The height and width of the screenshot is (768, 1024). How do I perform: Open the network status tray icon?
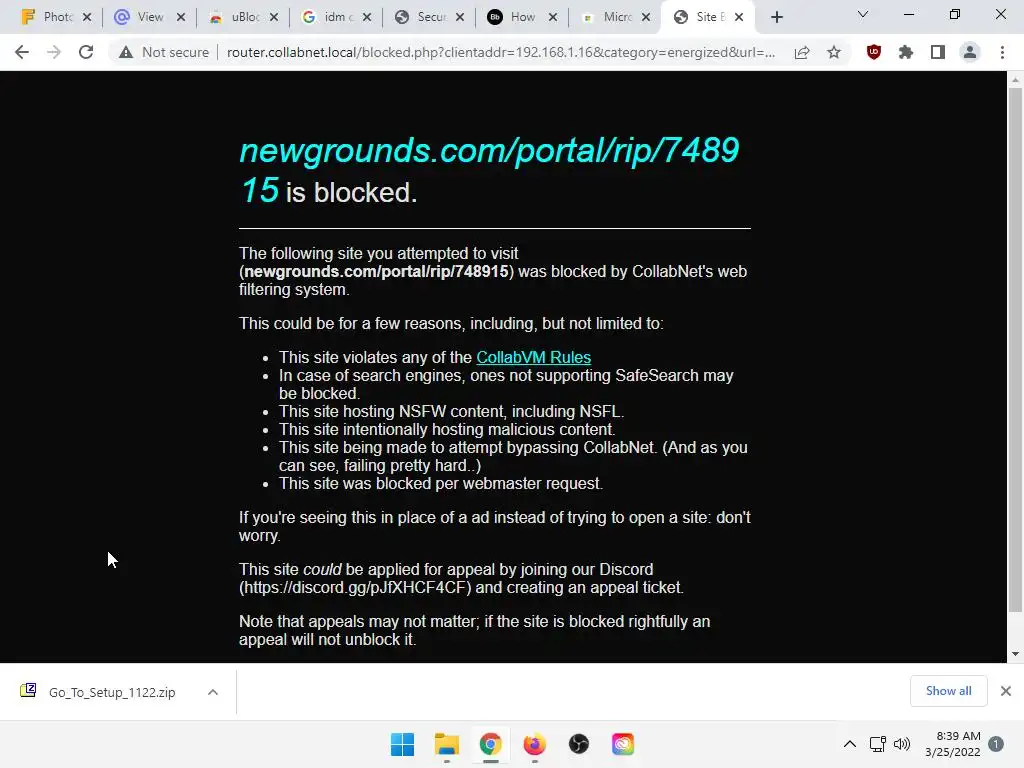click(878, 744)
